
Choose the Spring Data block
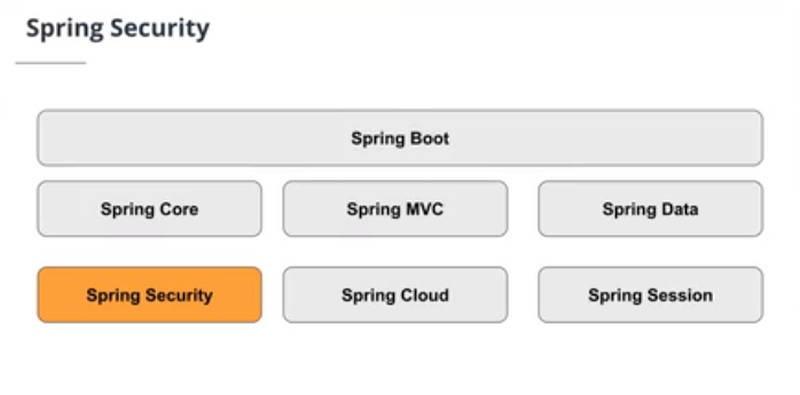(651, 209)
